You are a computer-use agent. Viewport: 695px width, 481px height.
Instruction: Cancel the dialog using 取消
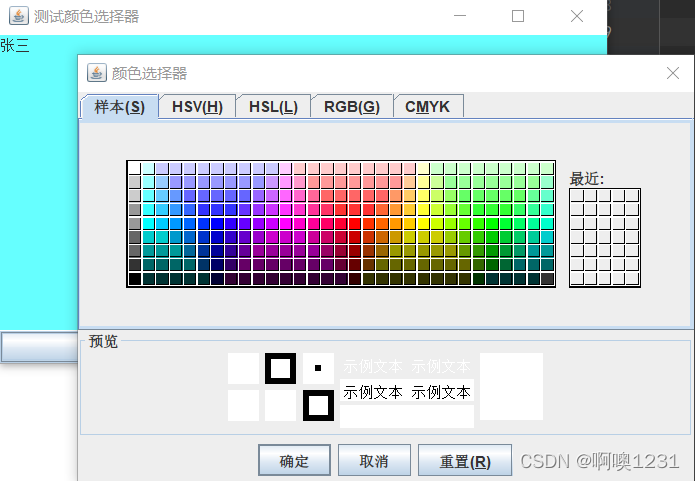(374, 461)
